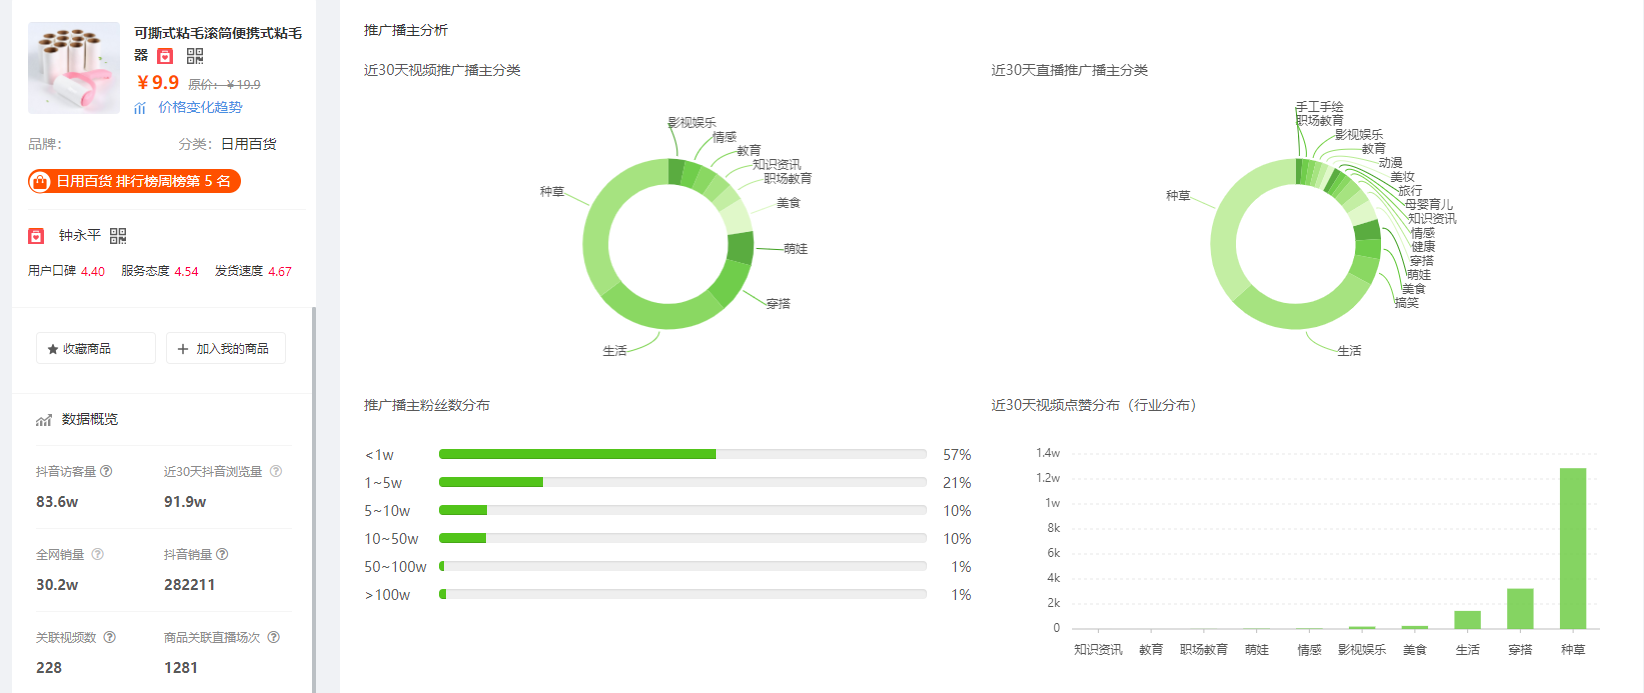The width and height of the screenshot is (1644, 693).
Task: Click the help icon beside 抖音销量
Action: point(222,554)
